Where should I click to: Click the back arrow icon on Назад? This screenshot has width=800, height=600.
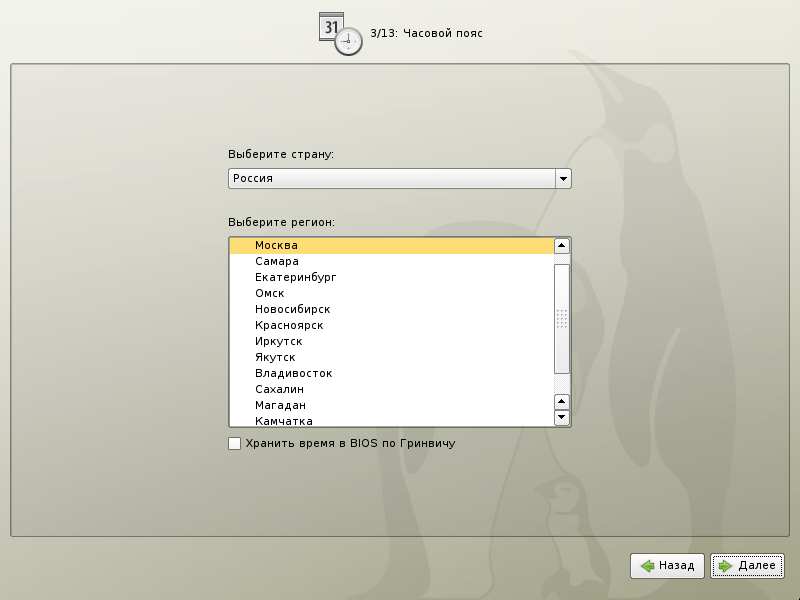coord(648,566)
